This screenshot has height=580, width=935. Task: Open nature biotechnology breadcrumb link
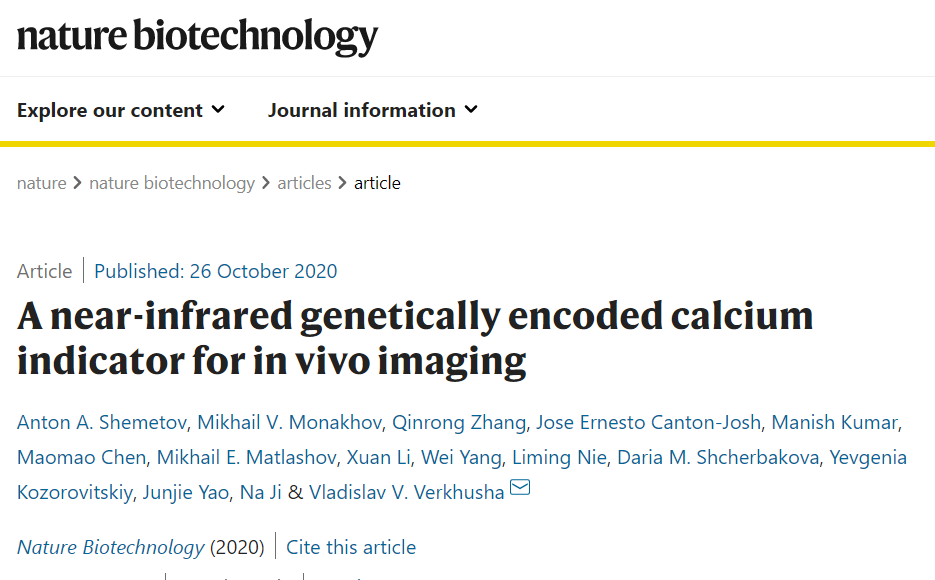[x=172, y=183]
